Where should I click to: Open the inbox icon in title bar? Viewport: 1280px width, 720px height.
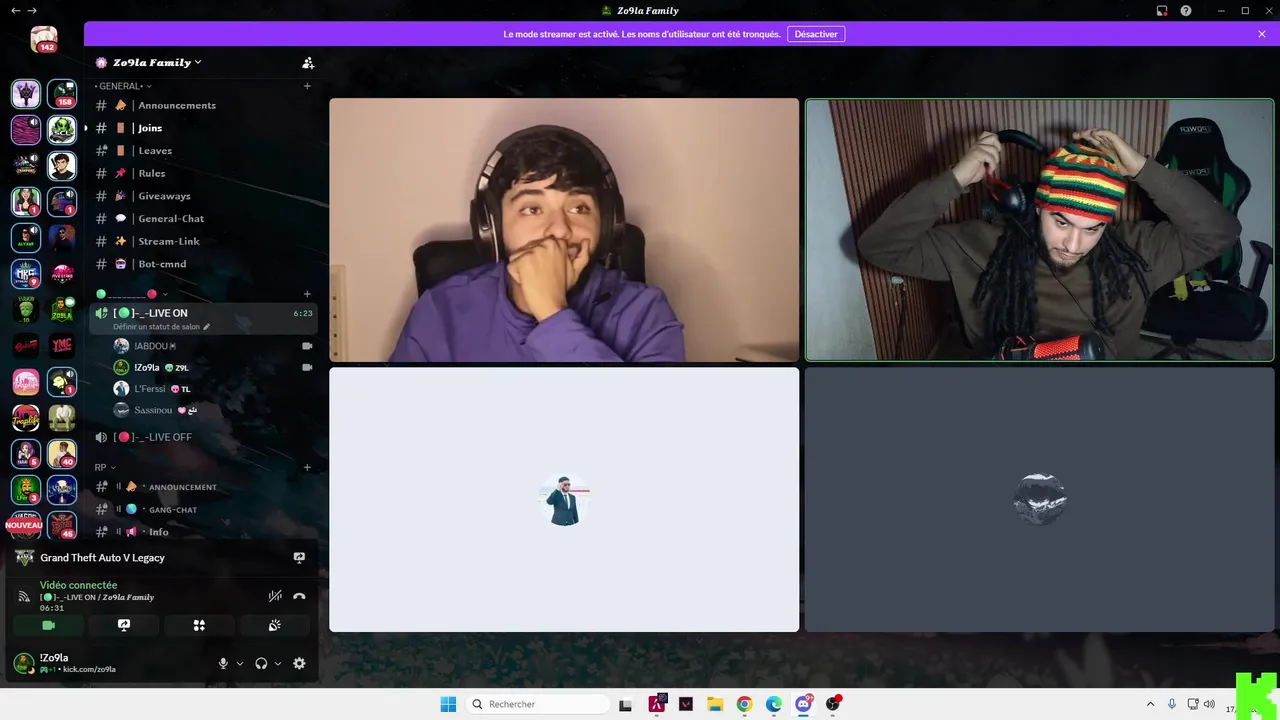pyautogui.click(x=1162, y=11)
